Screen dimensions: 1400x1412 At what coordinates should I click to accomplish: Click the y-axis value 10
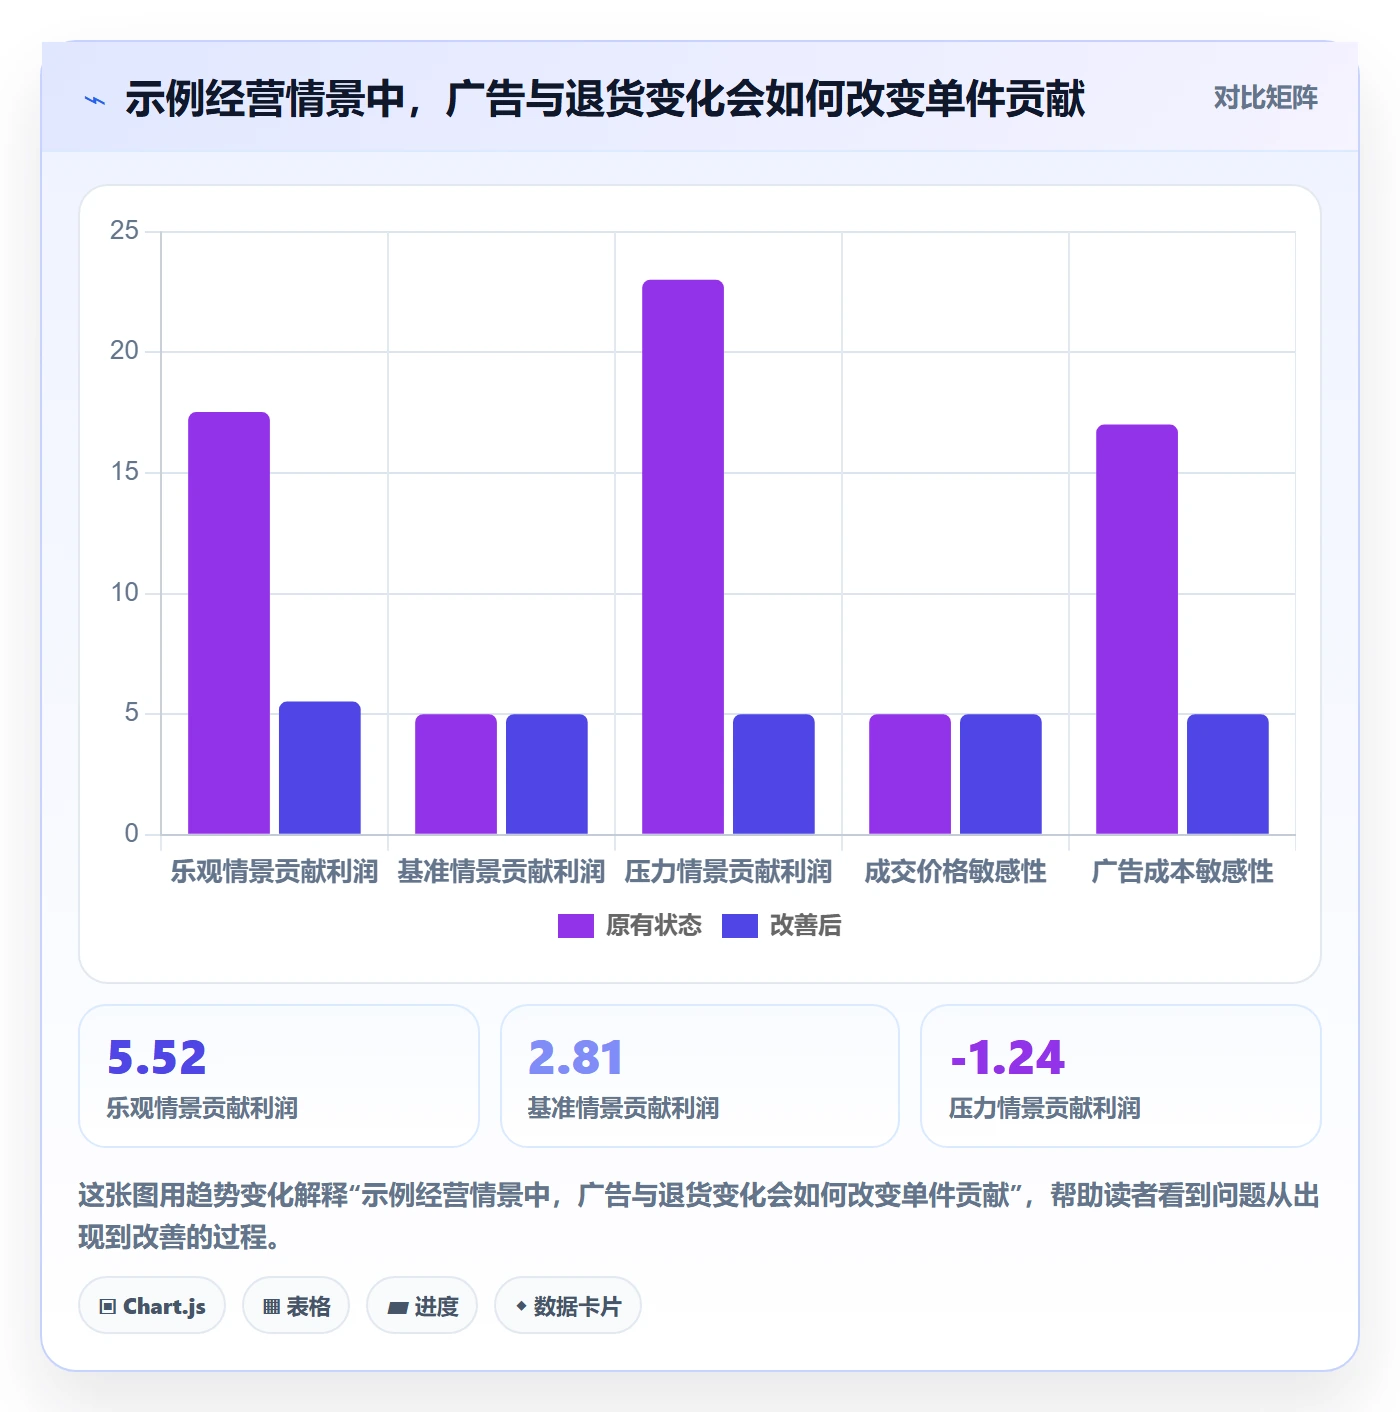point(124,593)
